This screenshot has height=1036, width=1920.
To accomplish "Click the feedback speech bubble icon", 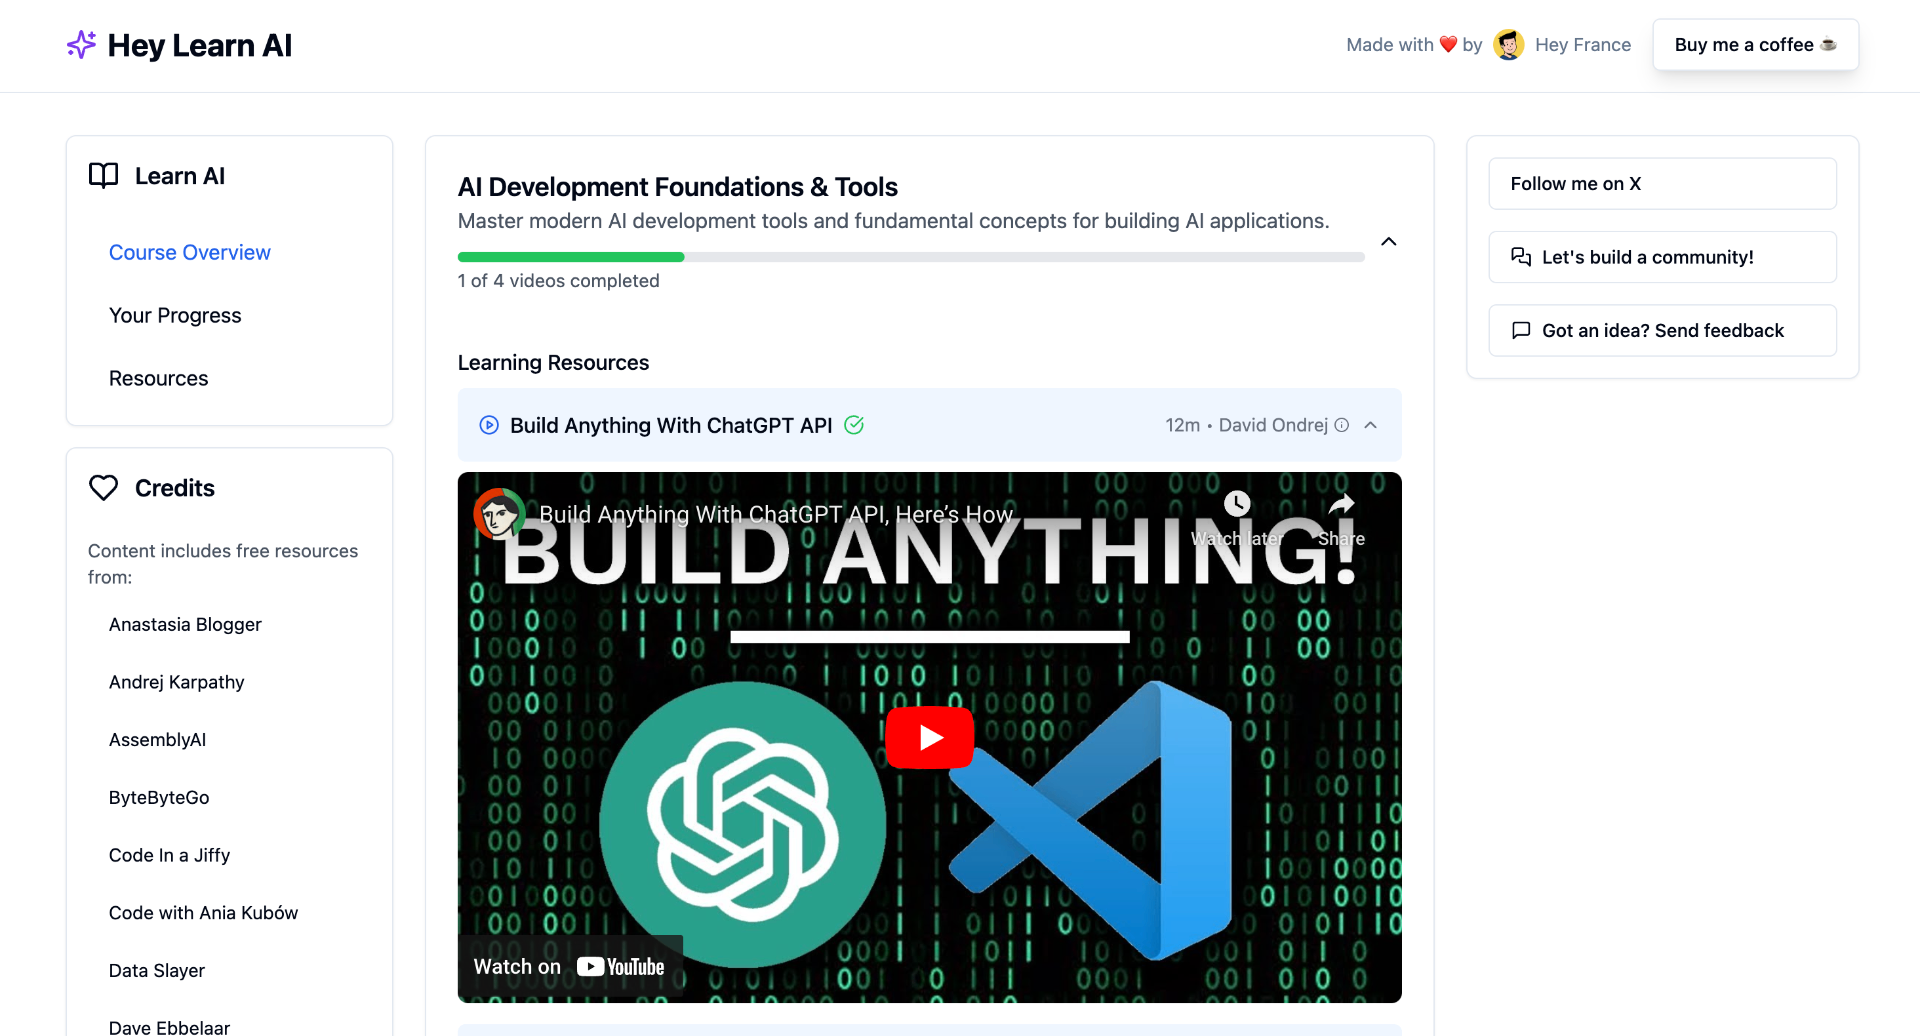I will [x=1521, y=330].
